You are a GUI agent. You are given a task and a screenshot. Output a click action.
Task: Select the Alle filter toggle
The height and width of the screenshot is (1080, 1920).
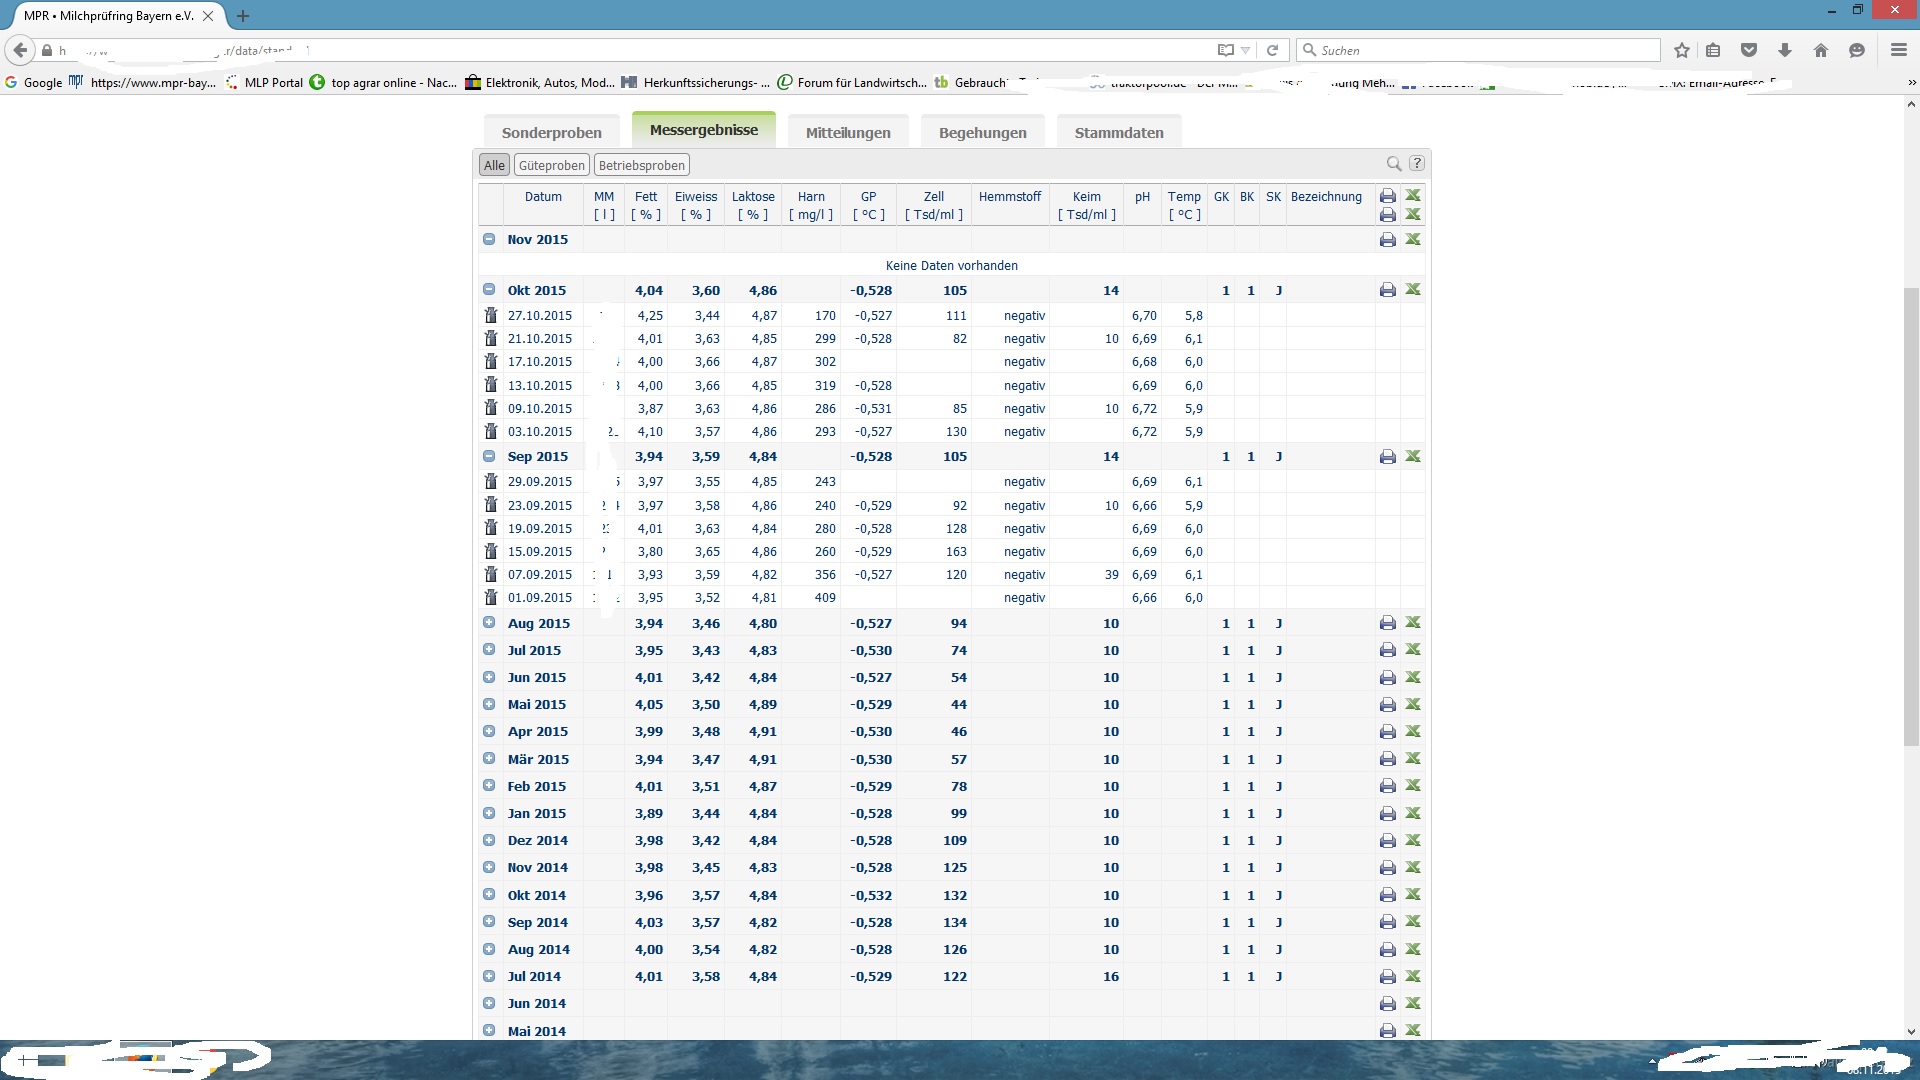[x=494, y=166]
